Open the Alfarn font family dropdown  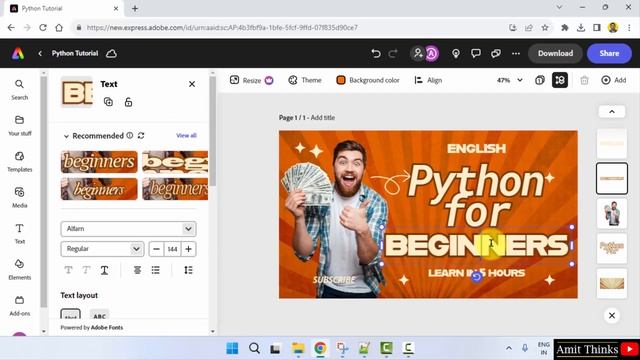[128, 229]
